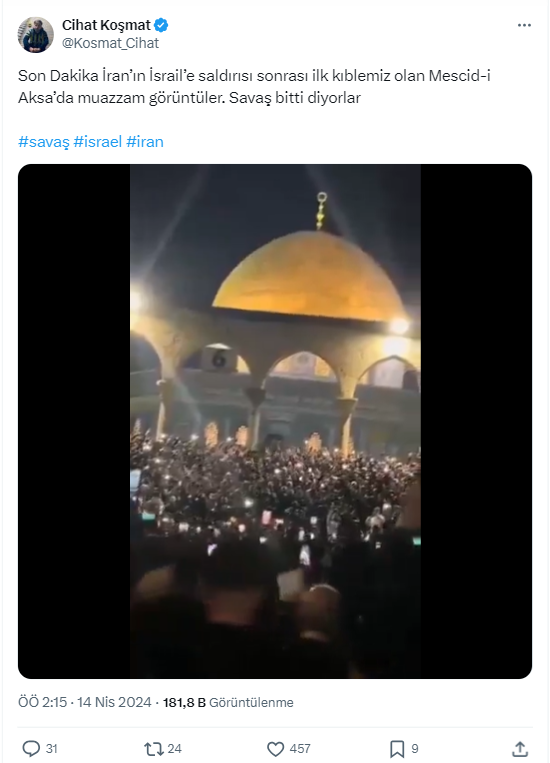Click the blue verified badge
The image size is (550, 763).
161,25
